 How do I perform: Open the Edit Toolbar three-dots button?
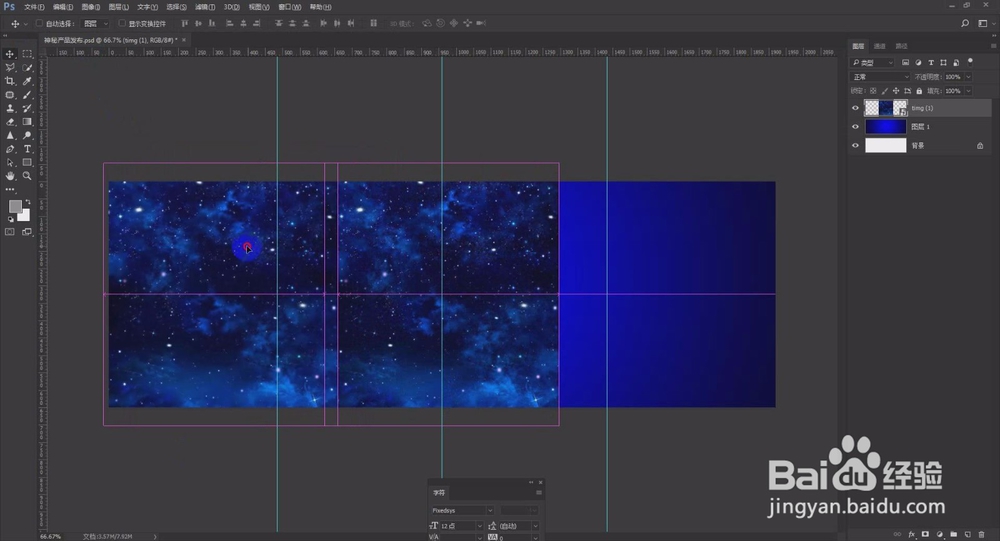coord(10,189)
